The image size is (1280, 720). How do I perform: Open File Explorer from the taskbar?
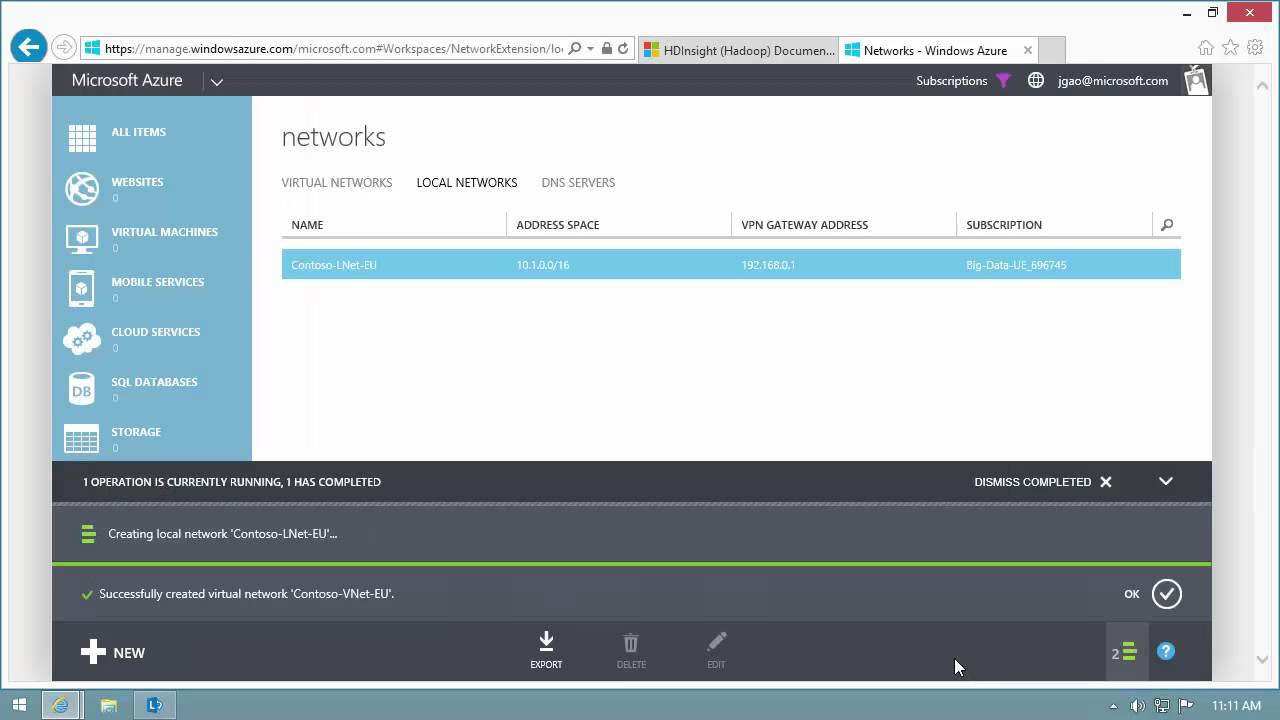coord(108,705)
